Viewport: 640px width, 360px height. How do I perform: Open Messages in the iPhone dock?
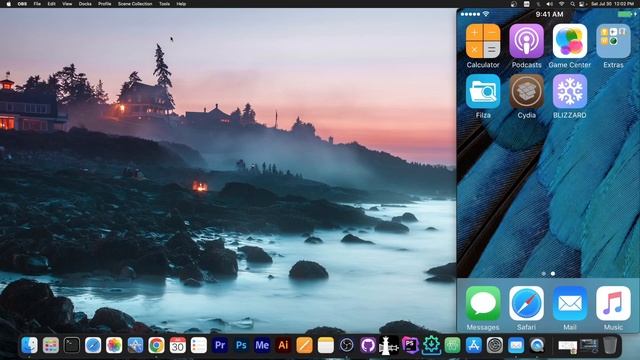[483, 303]
